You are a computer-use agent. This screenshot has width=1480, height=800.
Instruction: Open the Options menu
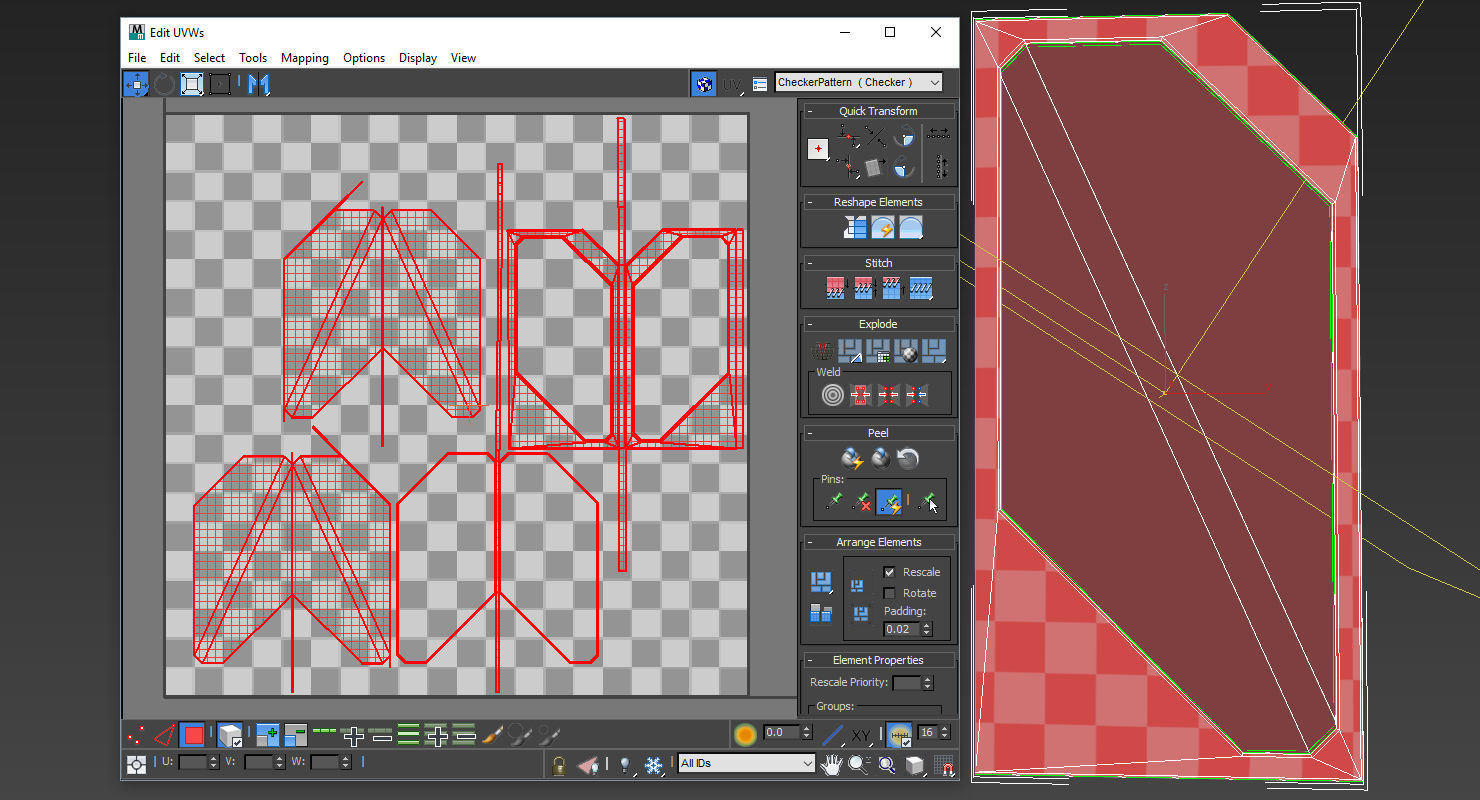[364, 58]
